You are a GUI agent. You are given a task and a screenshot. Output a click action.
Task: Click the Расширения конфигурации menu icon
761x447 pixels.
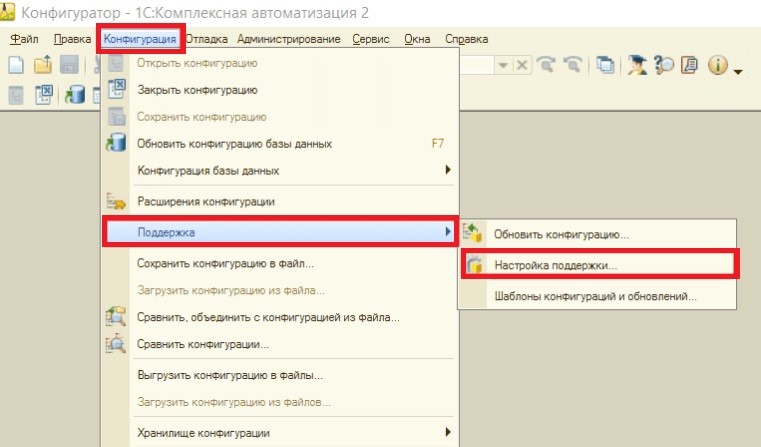click(116, 201)
